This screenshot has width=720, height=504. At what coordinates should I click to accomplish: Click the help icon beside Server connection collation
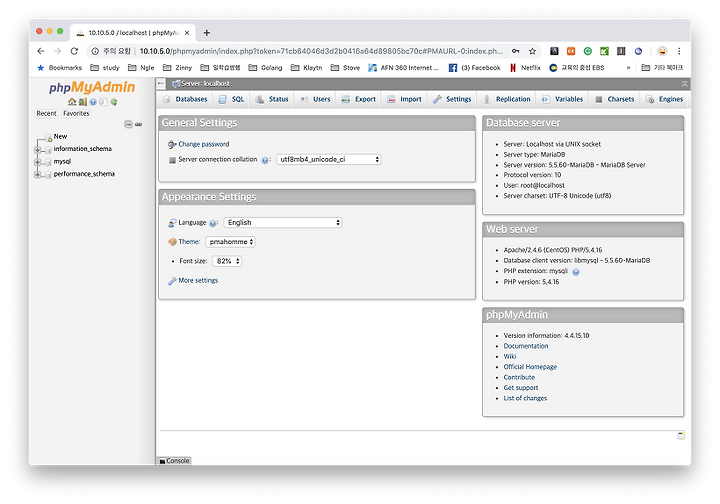point(265,160)
